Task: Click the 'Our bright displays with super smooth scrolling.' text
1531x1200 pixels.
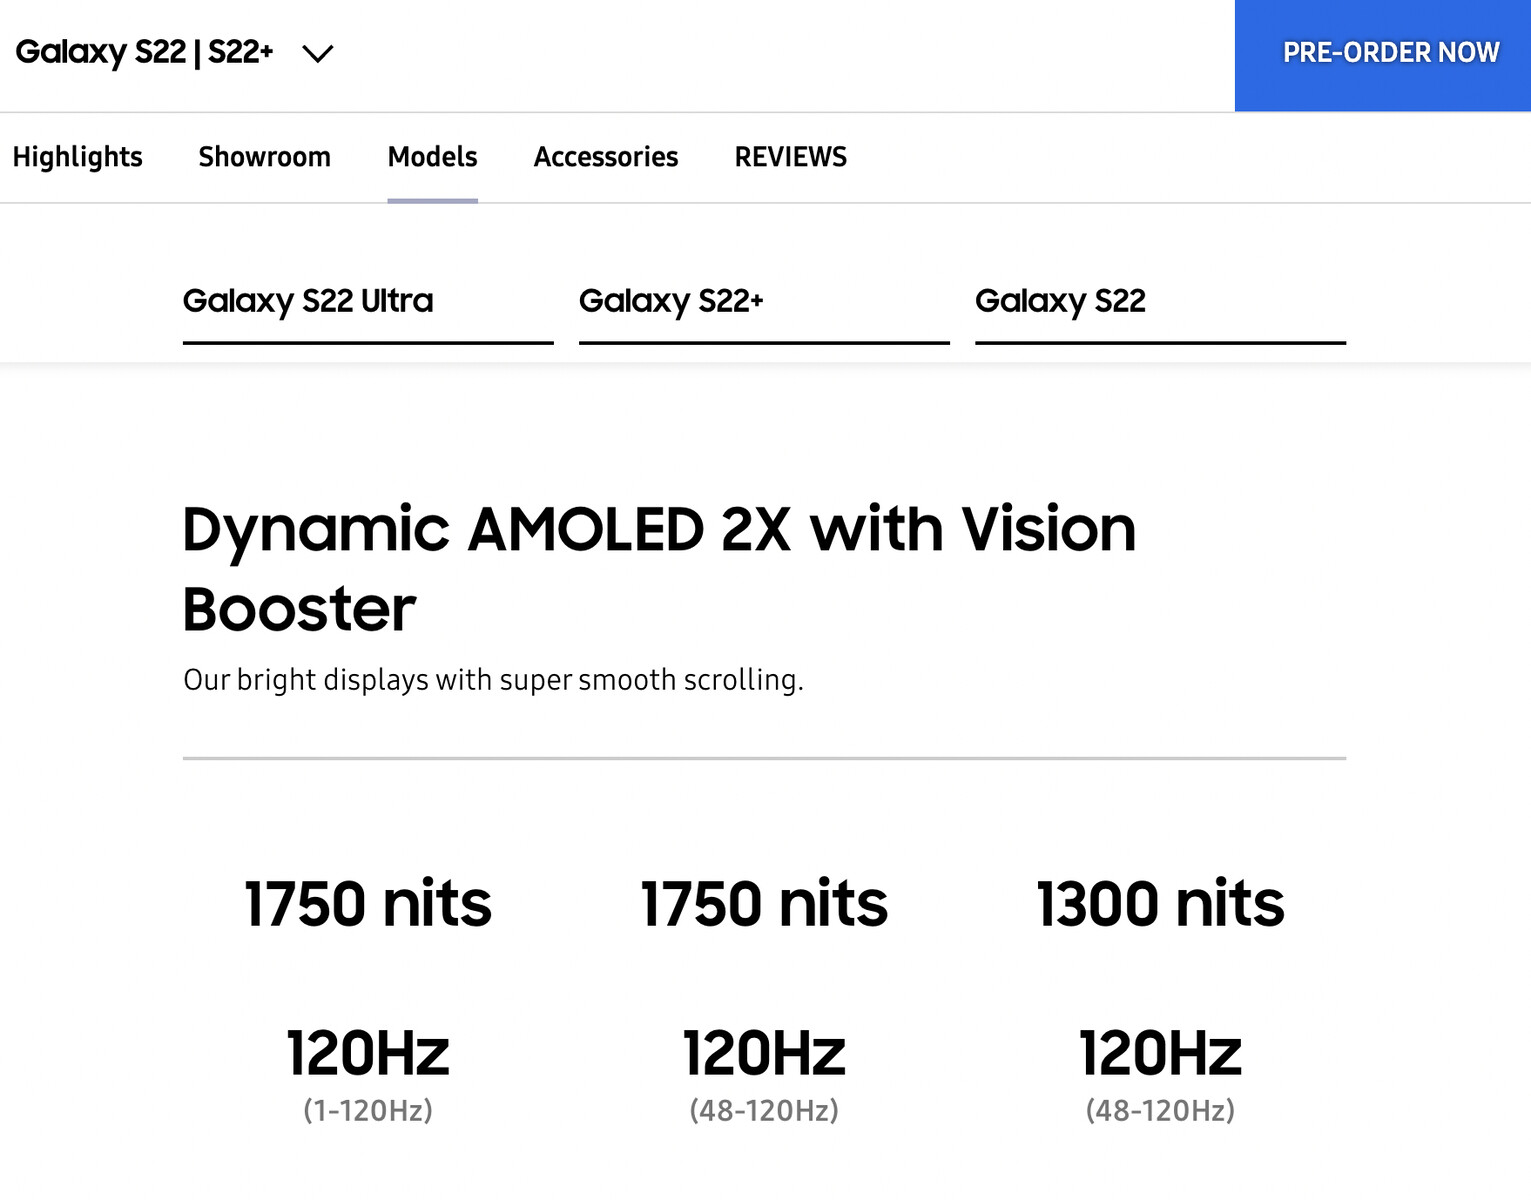Action: click(493, 680)
